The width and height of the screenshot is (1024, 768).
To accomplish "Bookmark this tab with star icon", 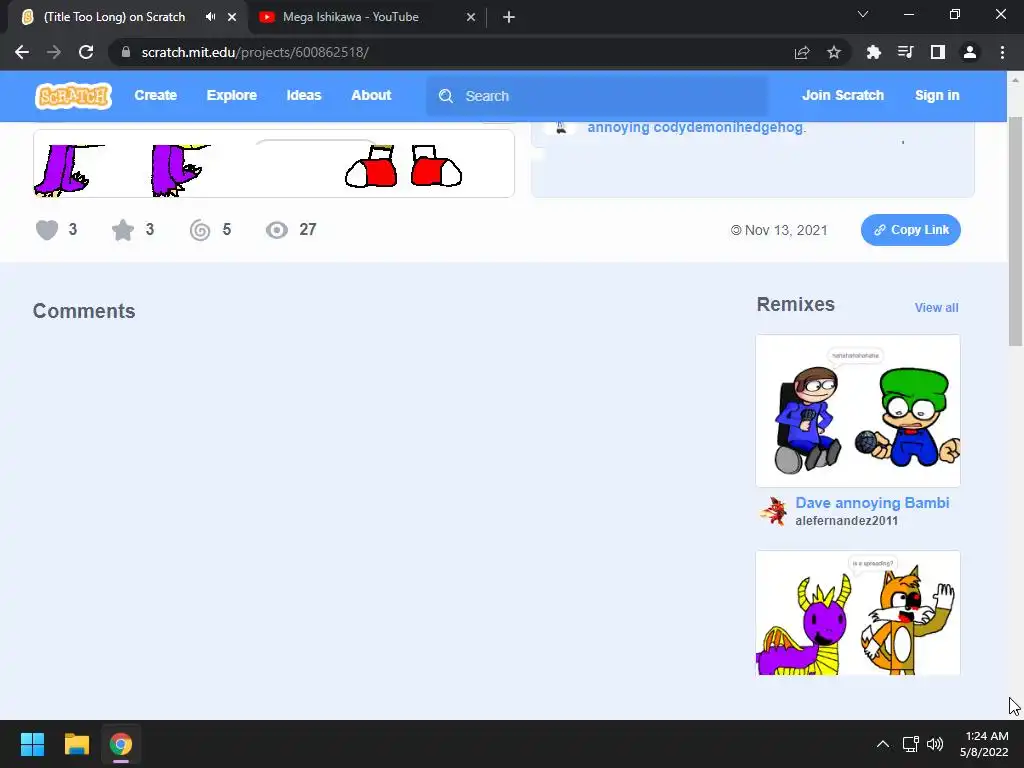I will (834, 52).
